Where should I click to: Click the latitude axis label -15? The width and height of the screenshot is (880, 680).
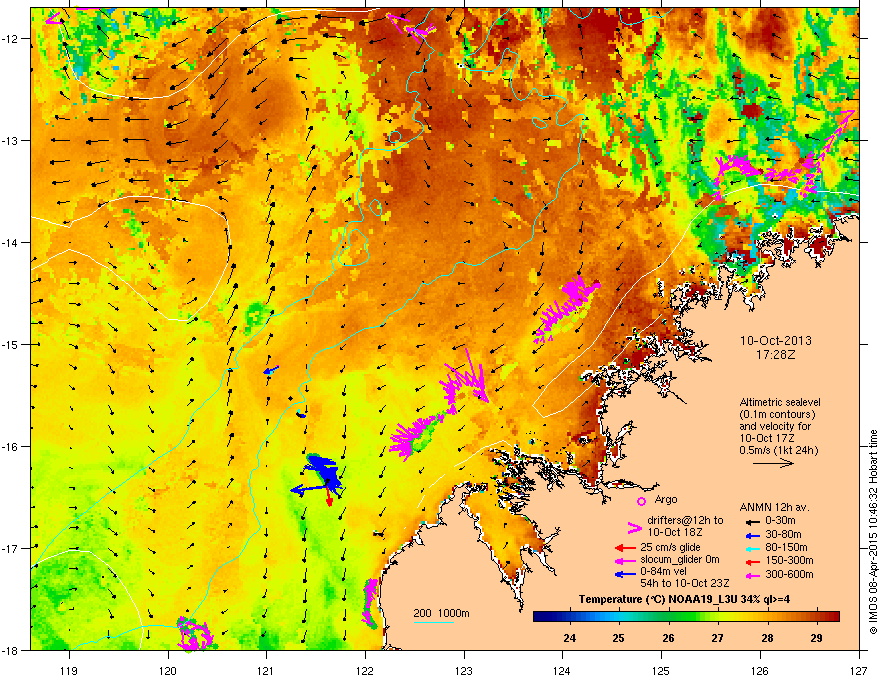(10, 344)
